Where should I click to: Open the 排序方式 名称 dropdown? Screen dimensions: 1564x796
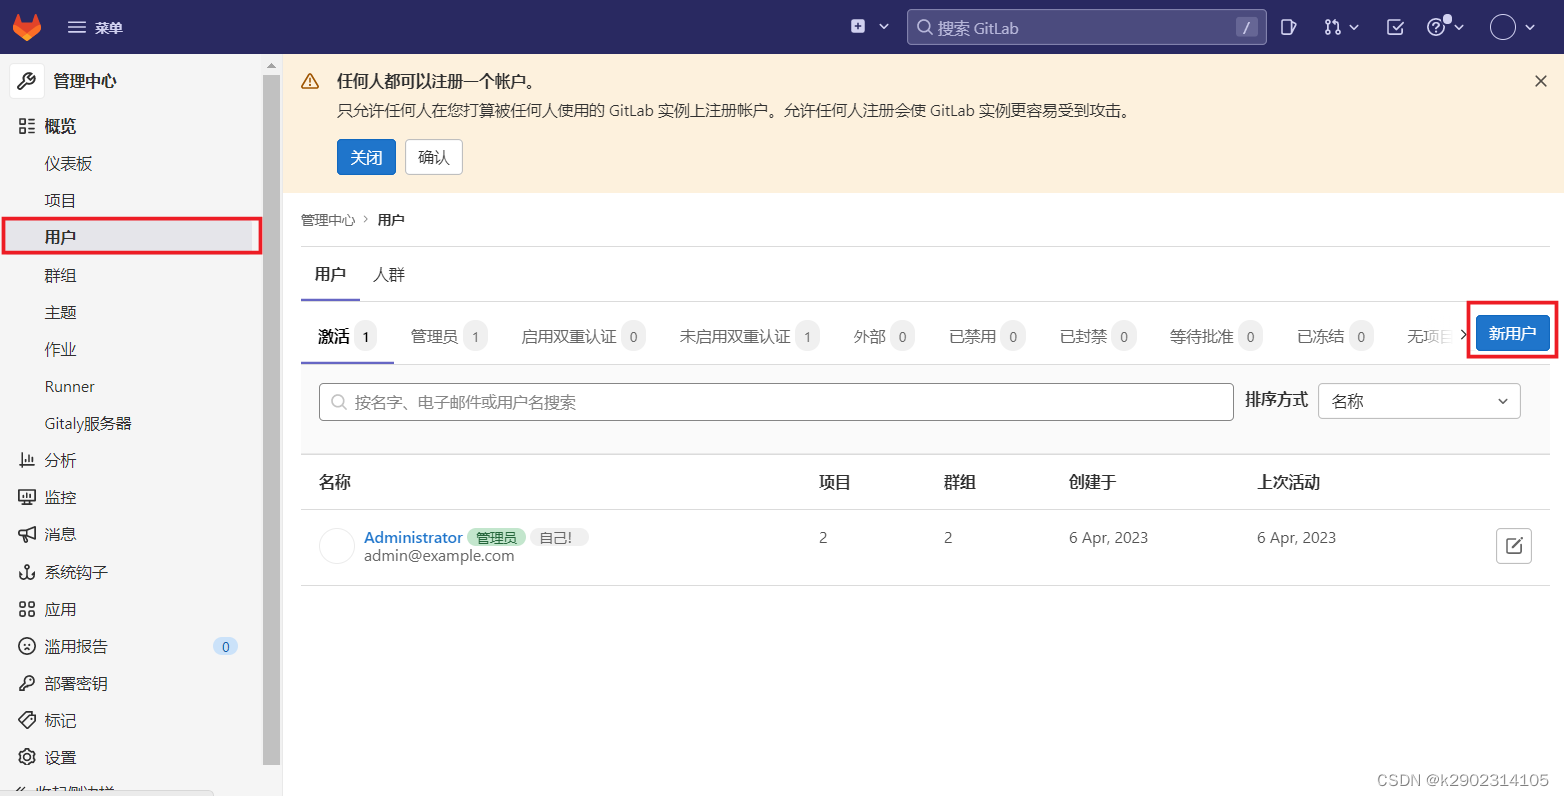1419,401
